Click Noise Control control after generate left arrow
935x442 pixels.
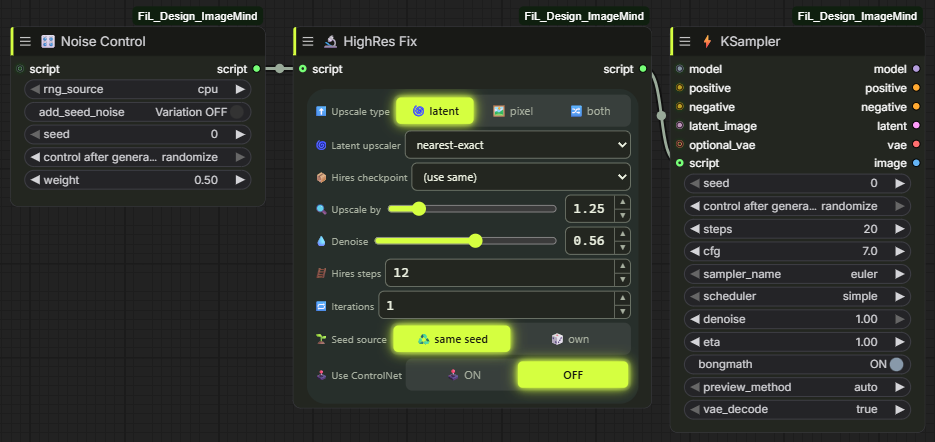point(35,157)
